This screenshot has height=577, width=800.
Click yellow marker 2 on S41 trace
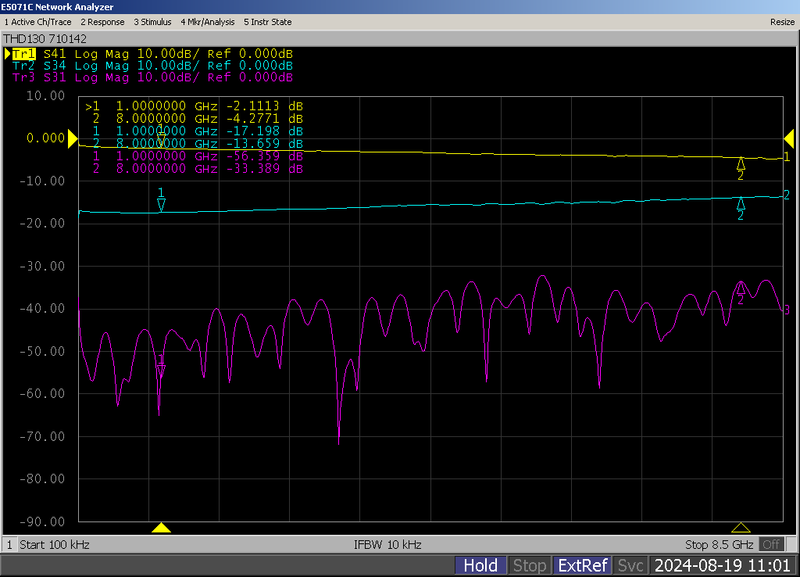coord(741,164)
